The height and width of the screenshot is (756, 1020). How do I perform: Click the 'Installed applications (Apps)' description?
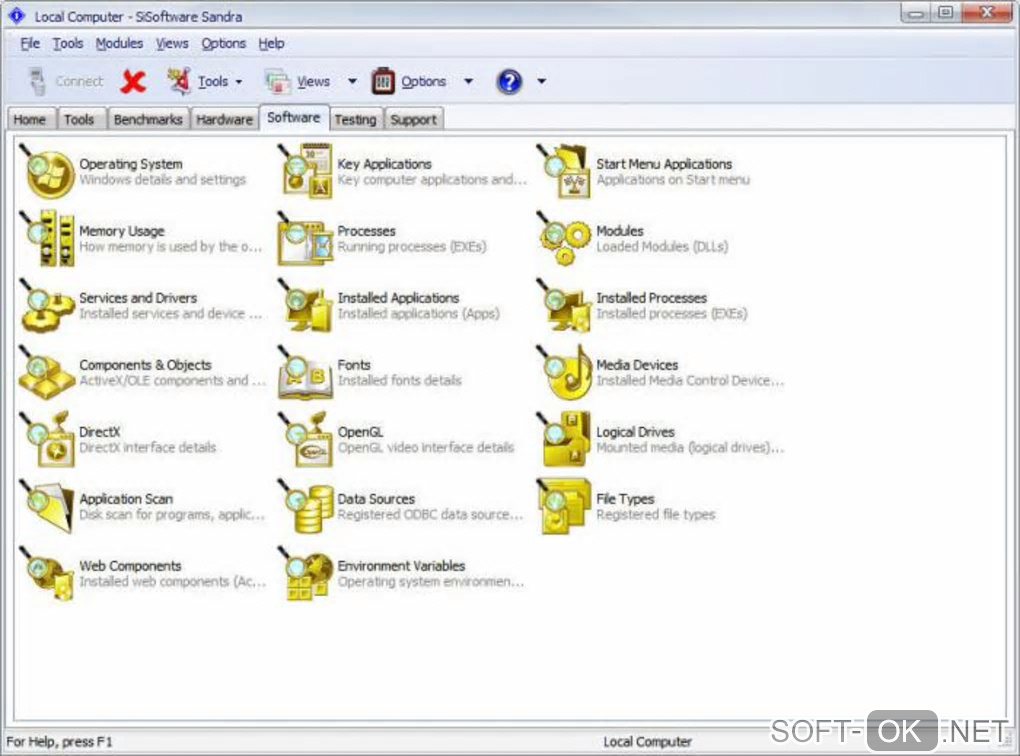tap(418, 314)
